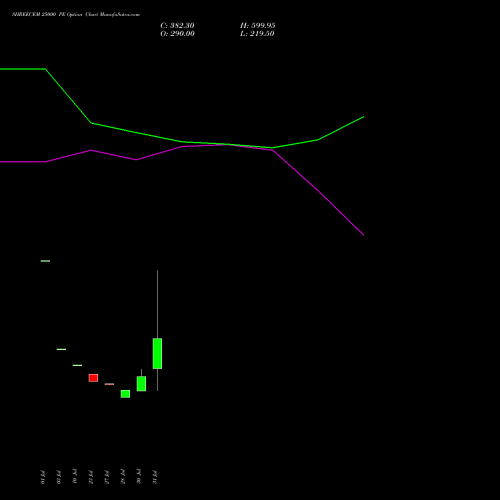
Task: Click the thin red candle for 27 Jul
Action: [109, 384]
